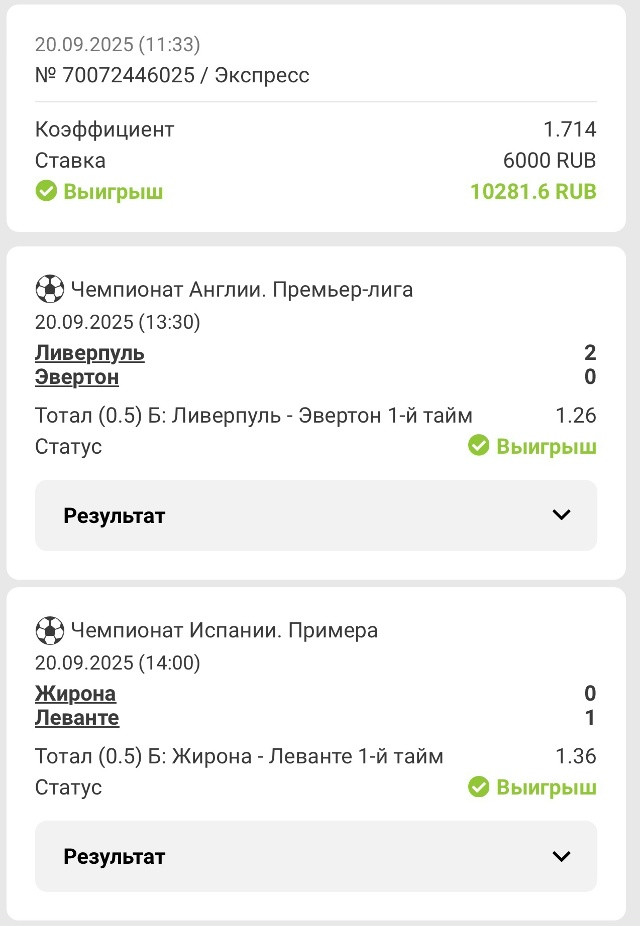
Task: Click the Чемпионат Испании. Примера heading
Action: (224, 630)
